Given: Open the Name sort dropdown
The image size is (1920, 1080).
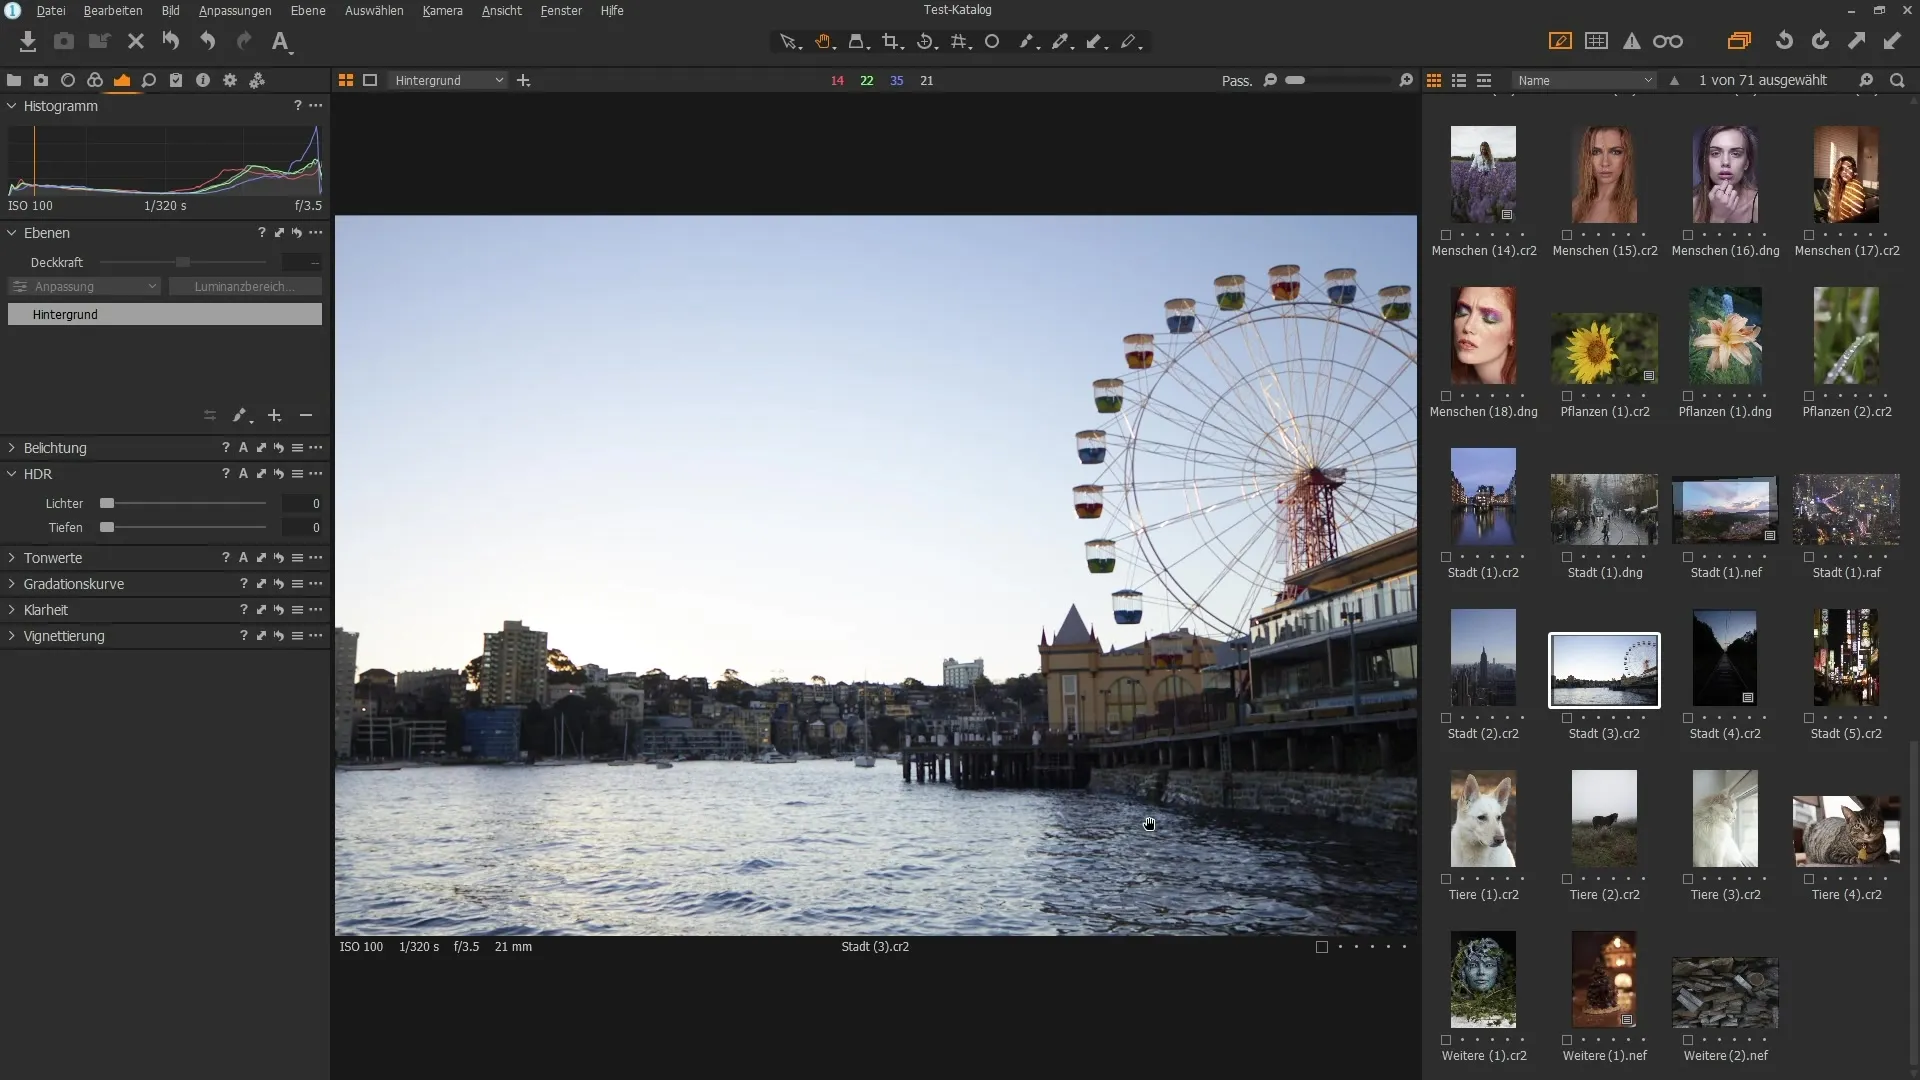Looking at the screenshot, I should point(1584,80).
